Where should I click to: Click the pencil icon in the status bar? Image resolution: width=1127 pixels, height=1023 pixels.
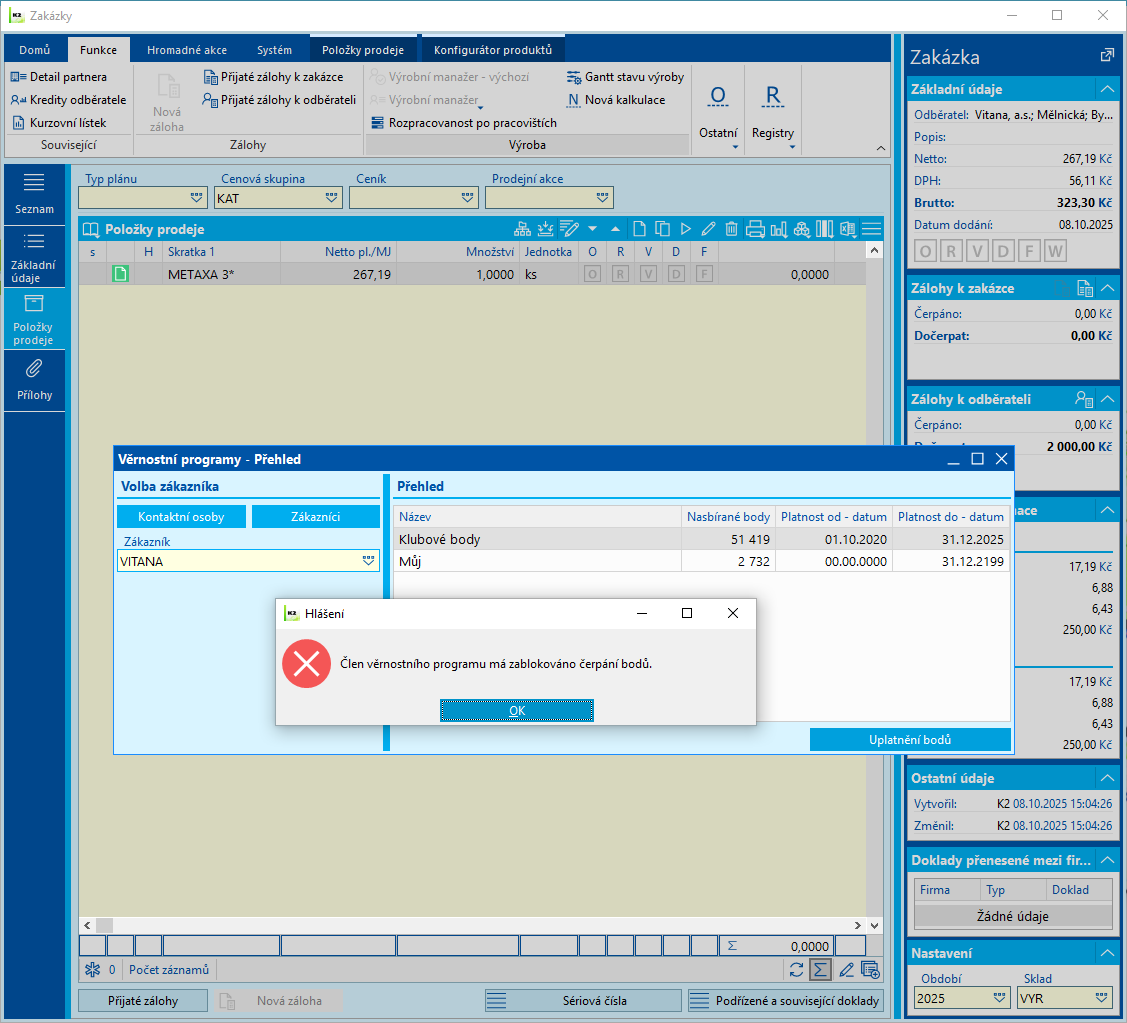tap(846, 970)
